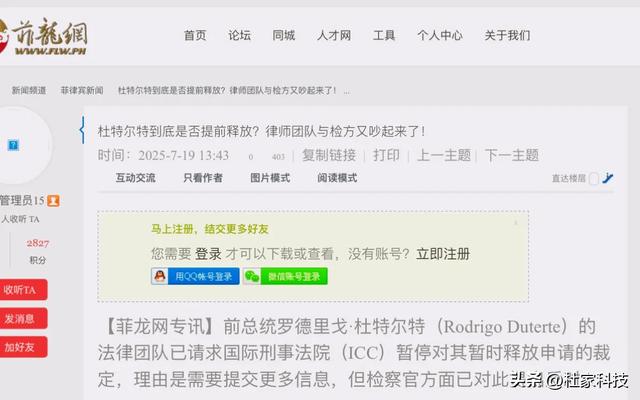Switch to the 互动交流 tab
This screenshot has height=400, width=640.
[x=136, y=178]
